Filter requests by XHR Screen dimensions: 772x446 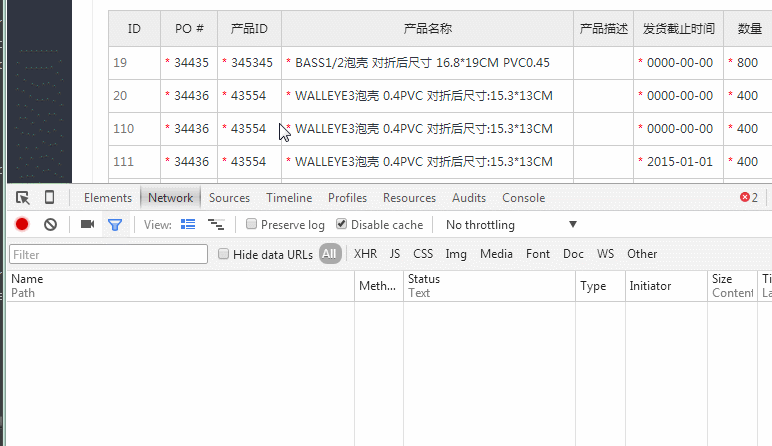tap(365, 254)
